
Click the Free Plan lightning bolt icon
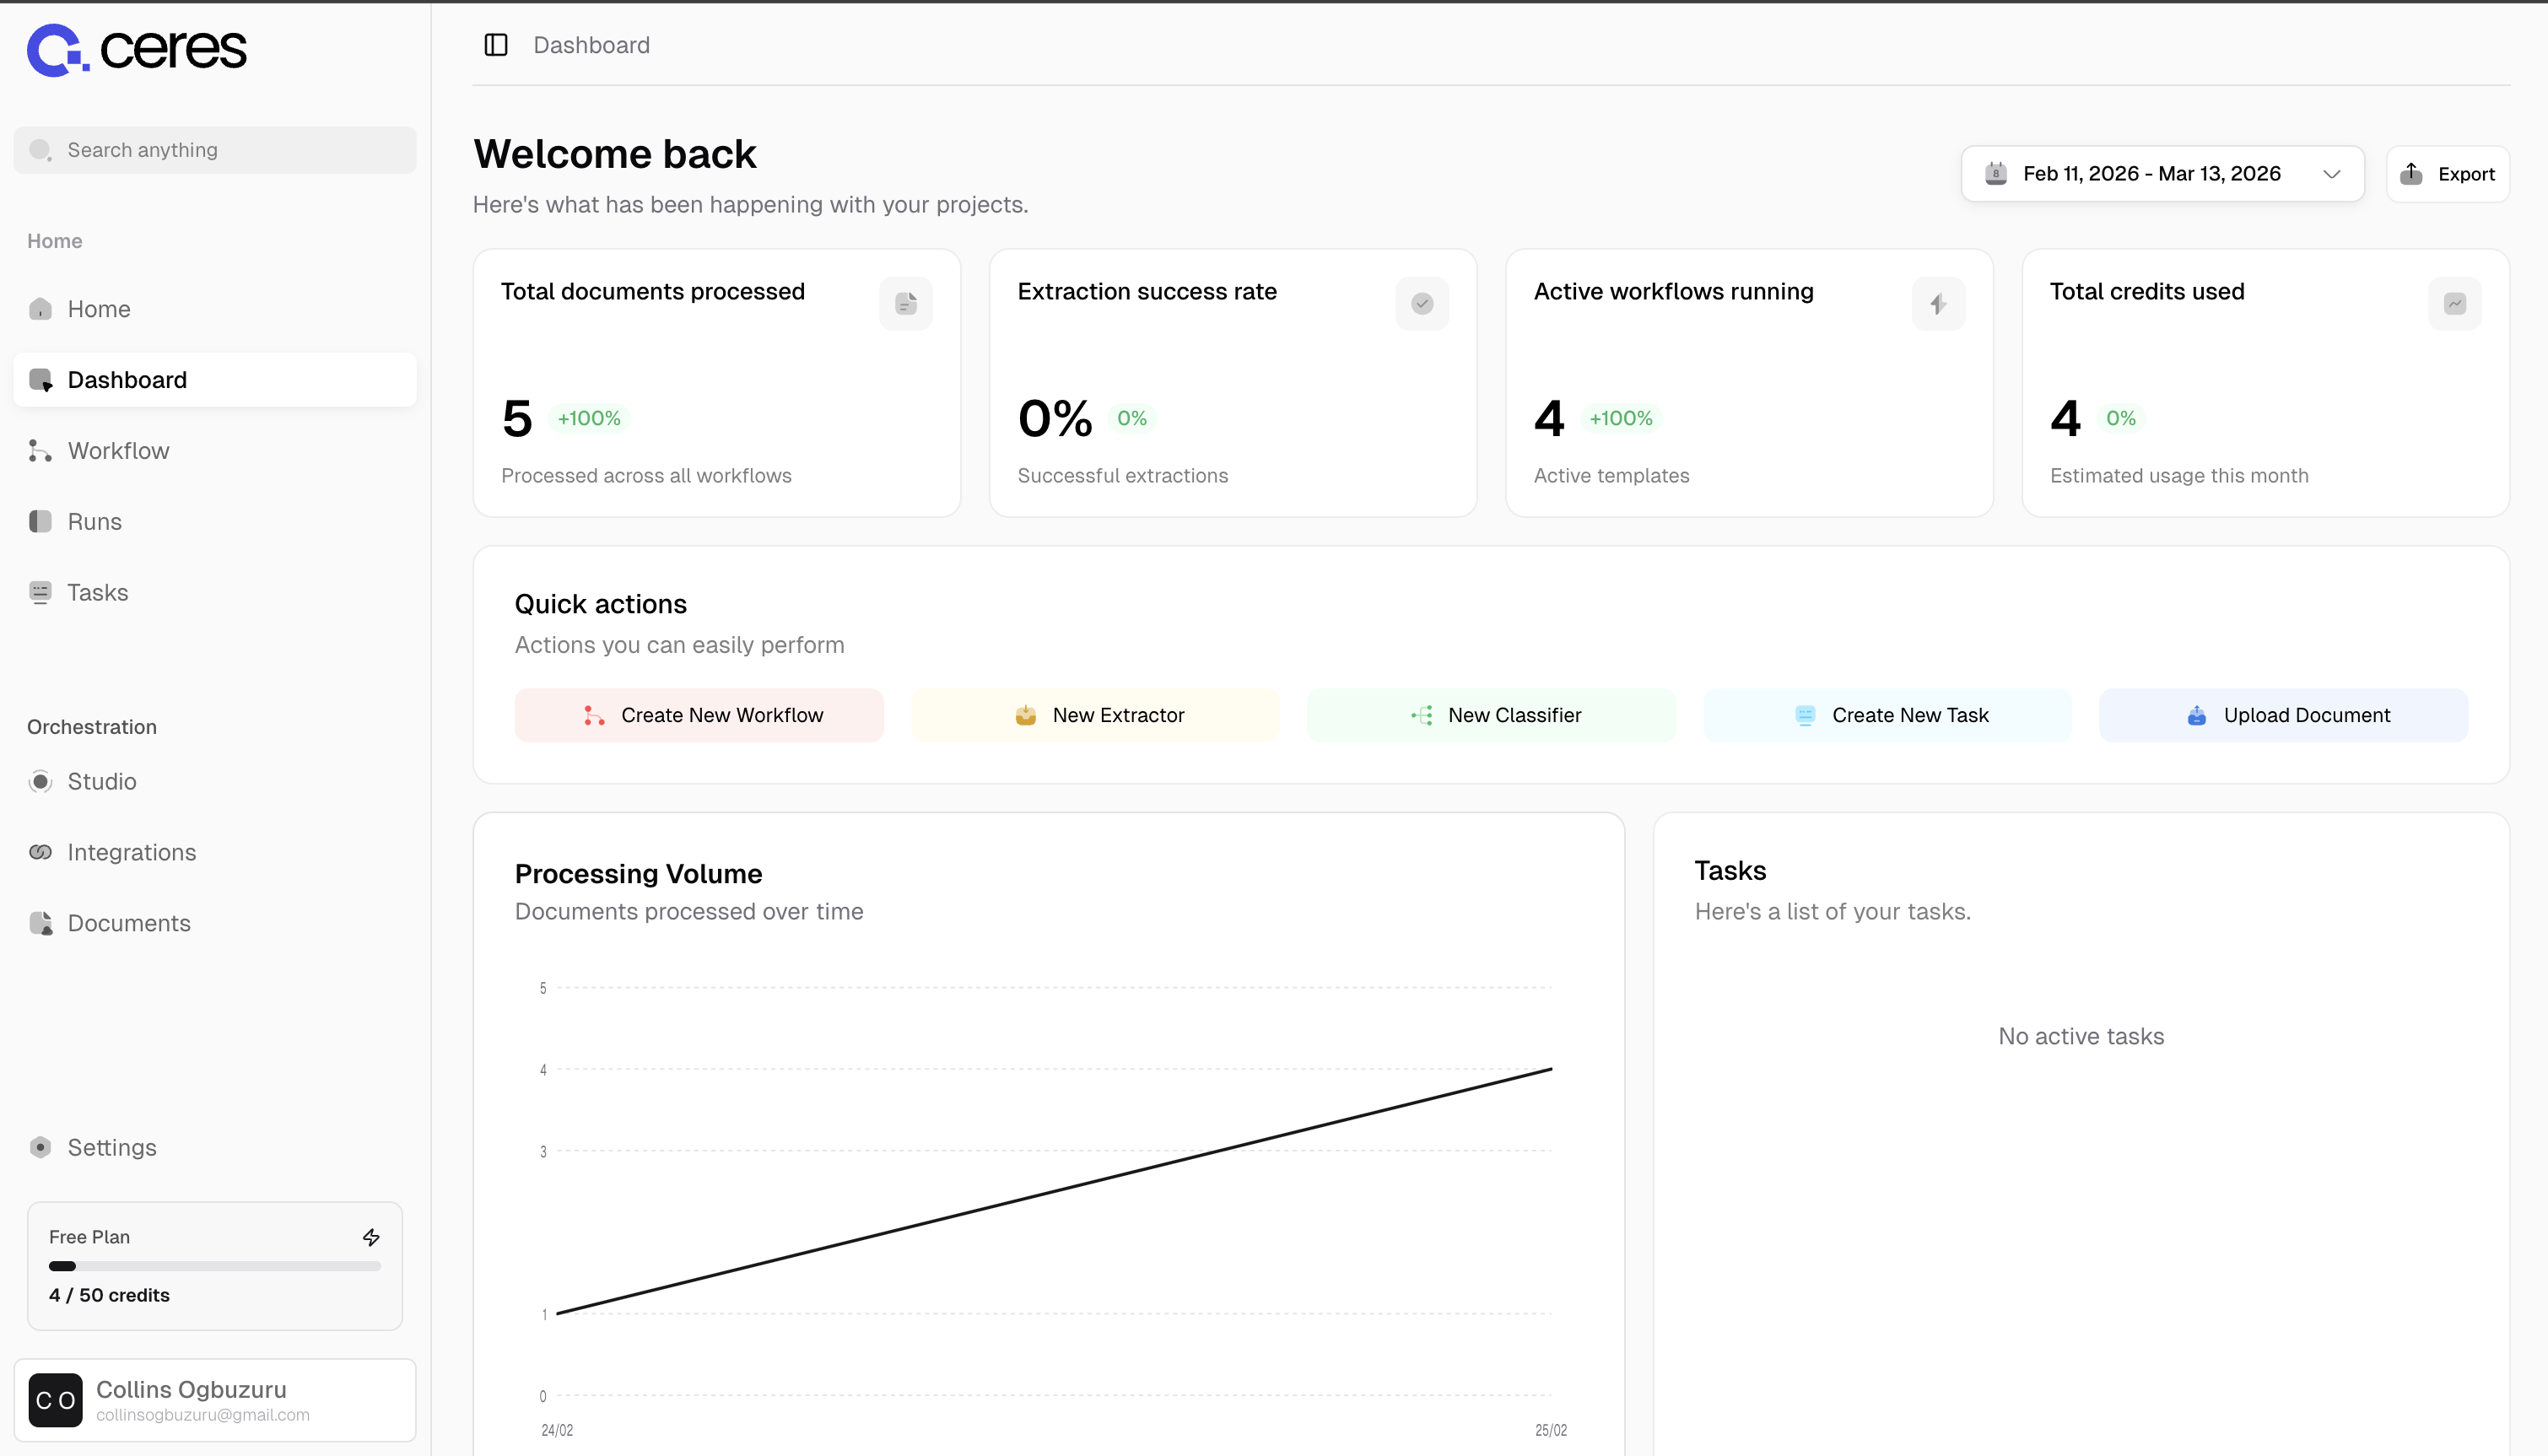(371, 1237)
